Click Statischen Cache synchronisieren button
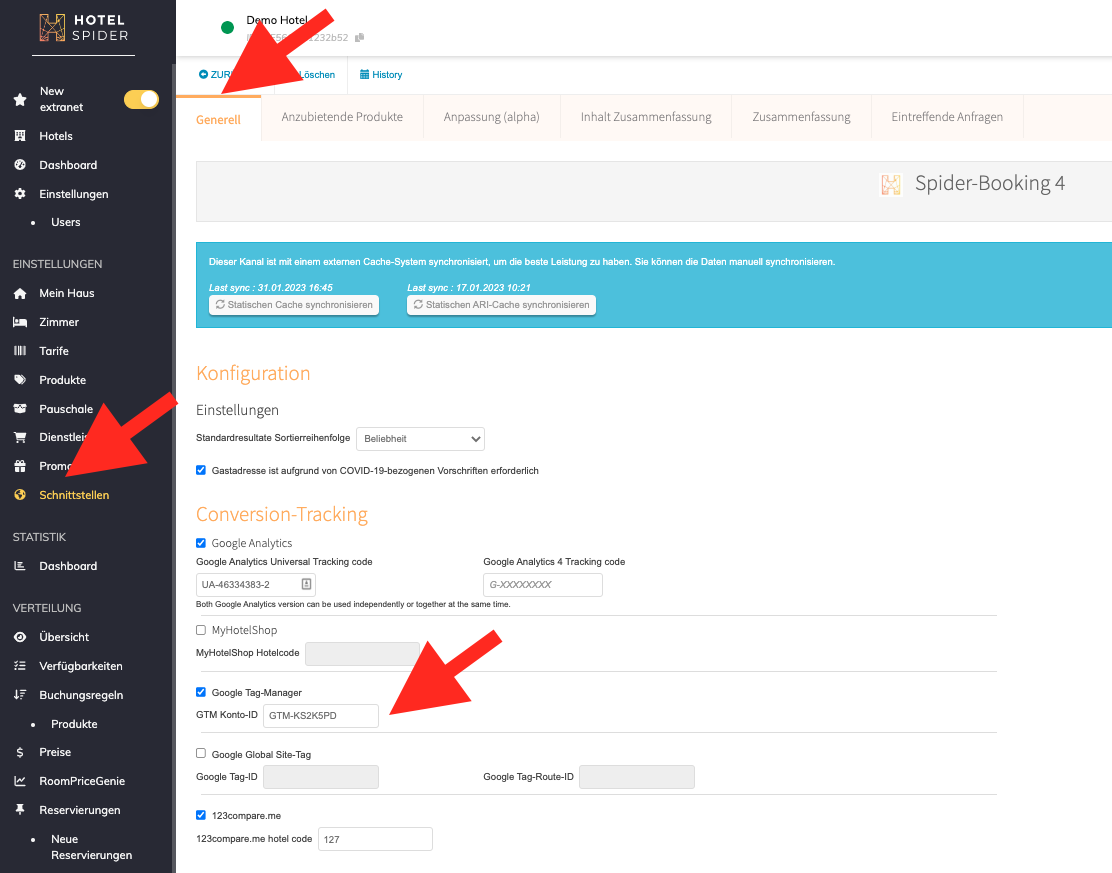 [294, 305]
